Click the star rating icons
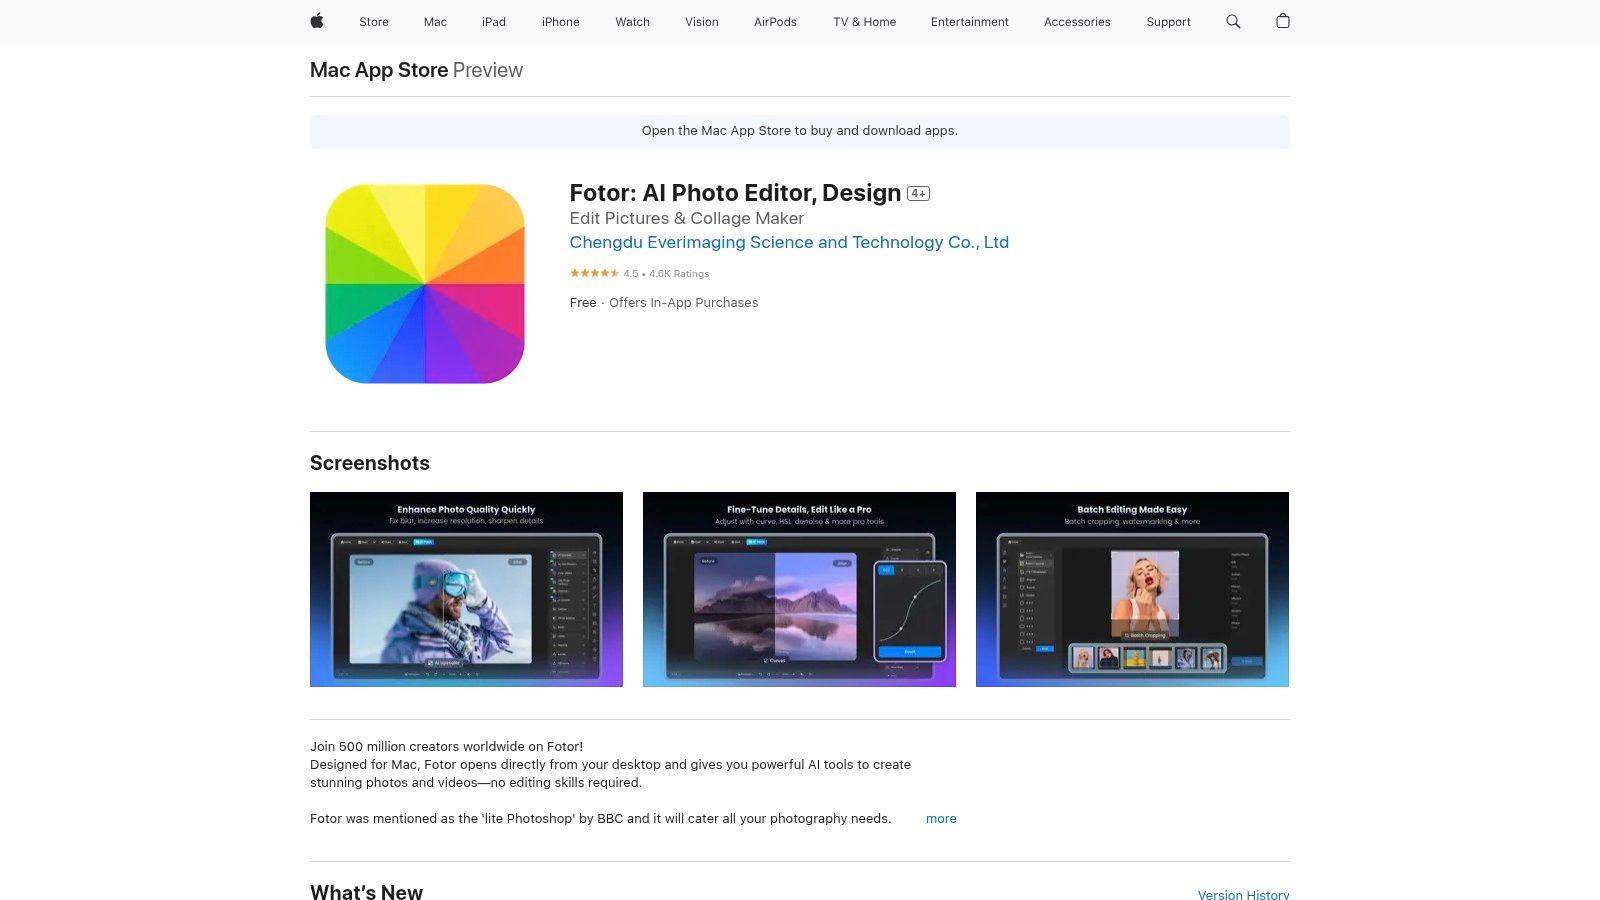1600x900 pixels. coord(594,273)
